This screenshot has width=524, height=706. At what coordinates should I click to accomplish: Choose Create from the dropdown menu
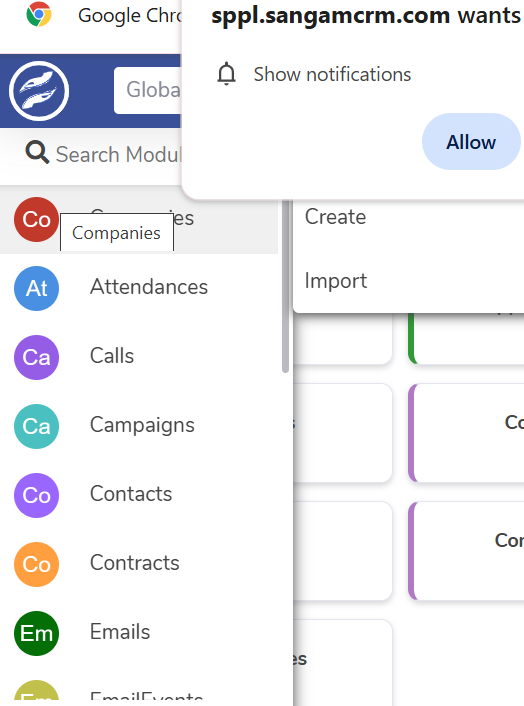tap(335, 217)
